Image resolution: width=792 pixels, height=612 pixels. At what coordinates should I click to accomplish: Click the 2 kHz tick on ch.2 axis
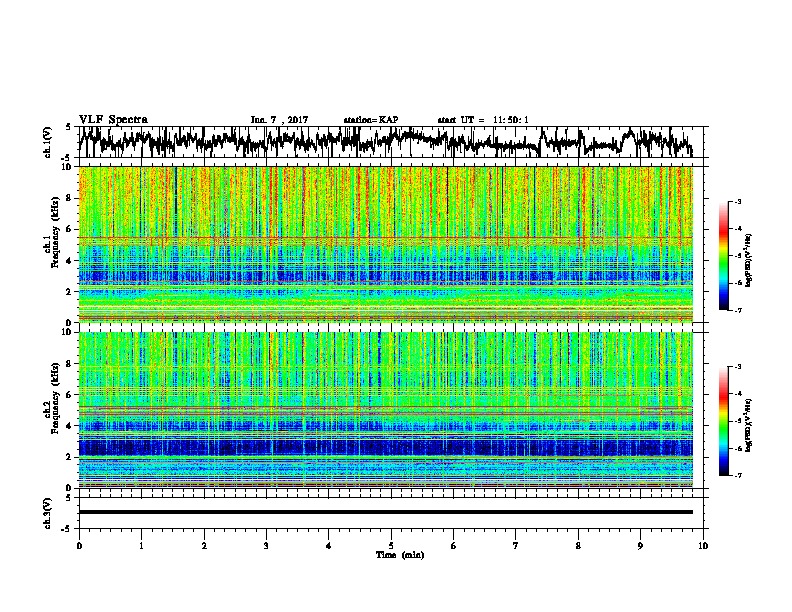point(69,457)
